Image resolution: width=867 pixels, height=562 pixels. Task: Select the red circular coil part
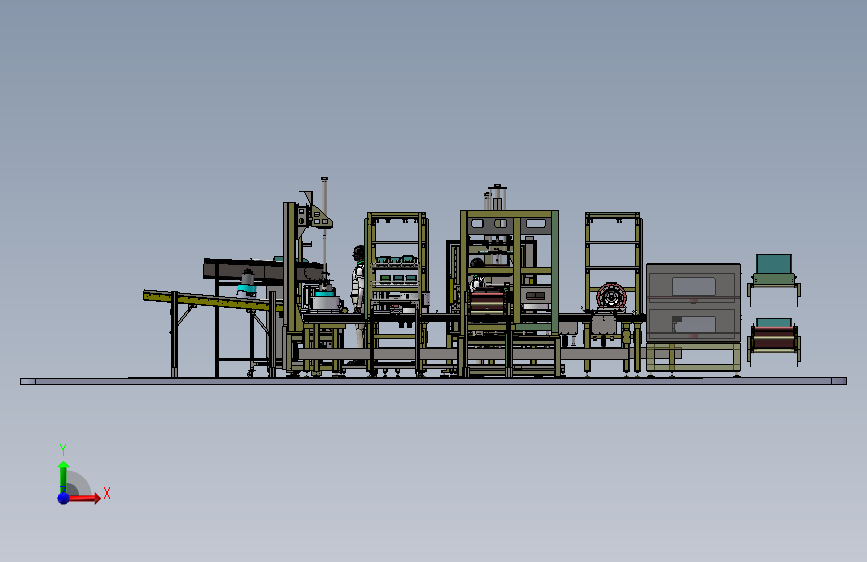click(610, 297)
